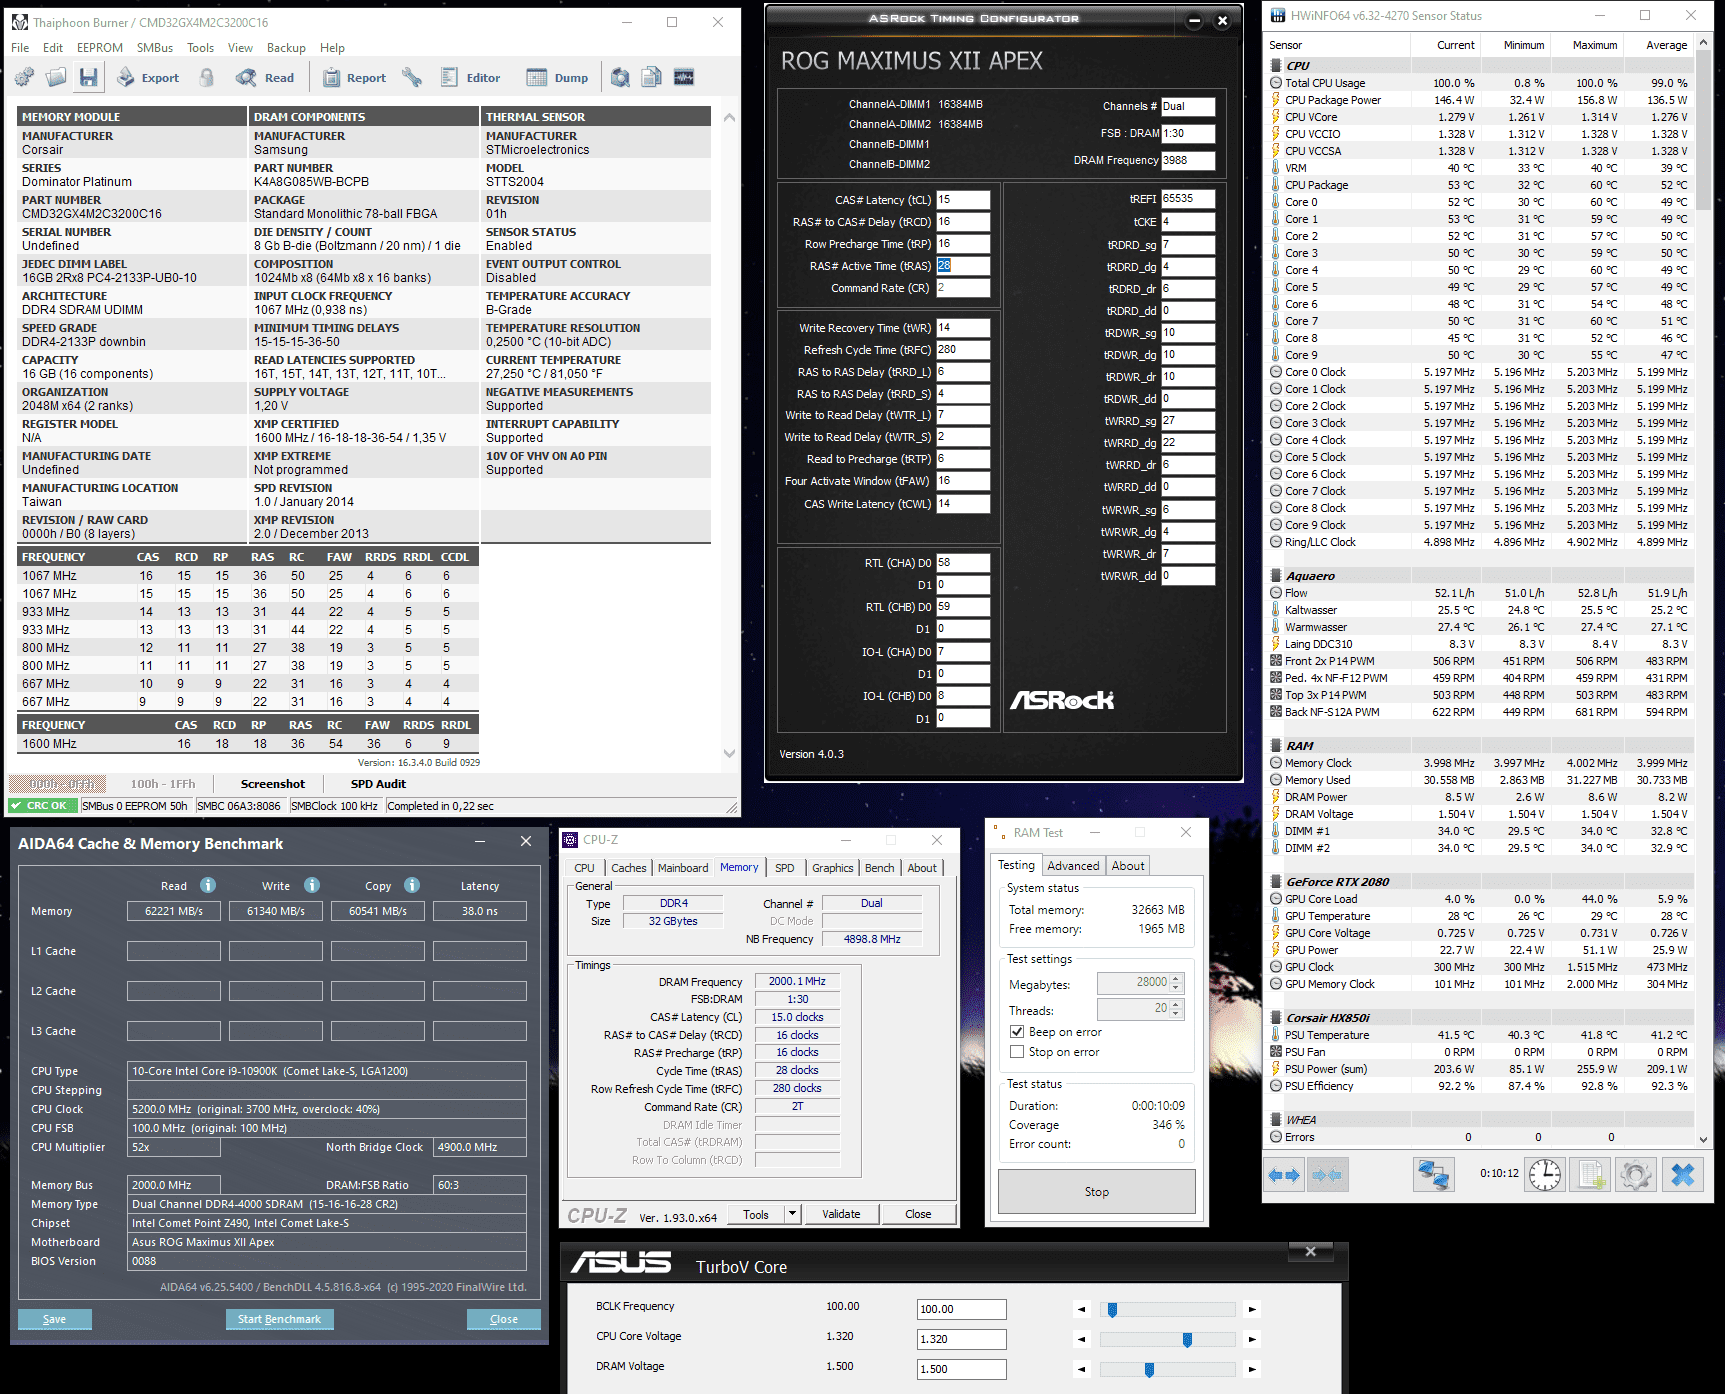Switch to Mainboard tab in CPU-Z

coord(683,868)
